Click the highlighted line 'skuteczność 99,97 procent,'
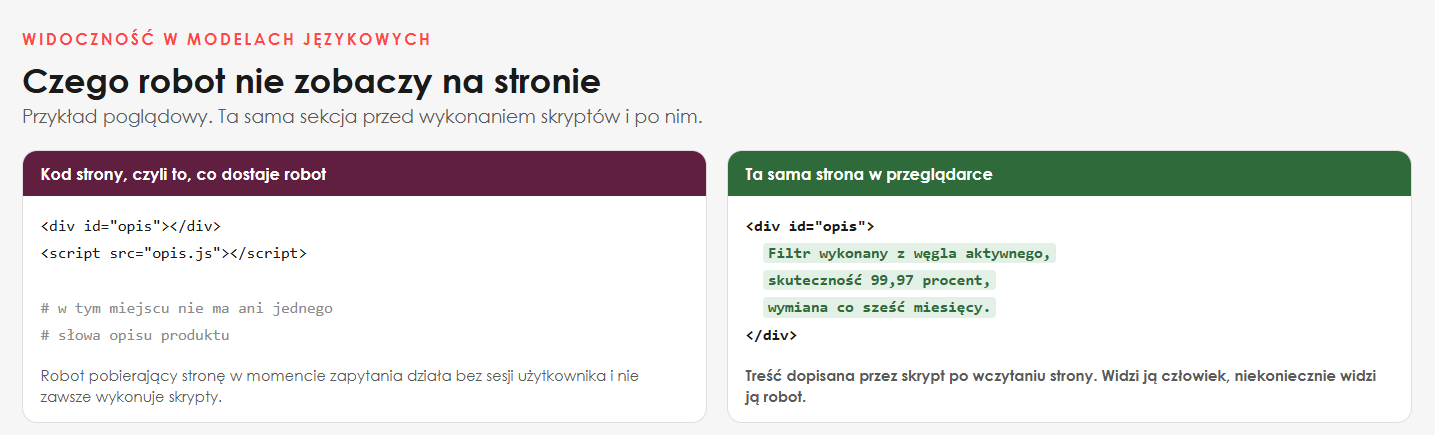 [x=879, y=280]
